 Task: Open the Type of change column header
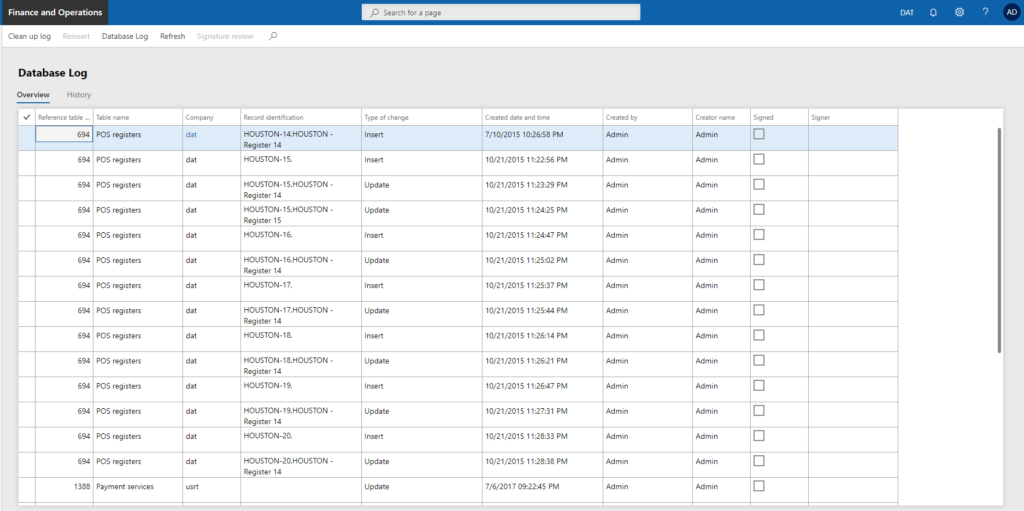[422, 118]
